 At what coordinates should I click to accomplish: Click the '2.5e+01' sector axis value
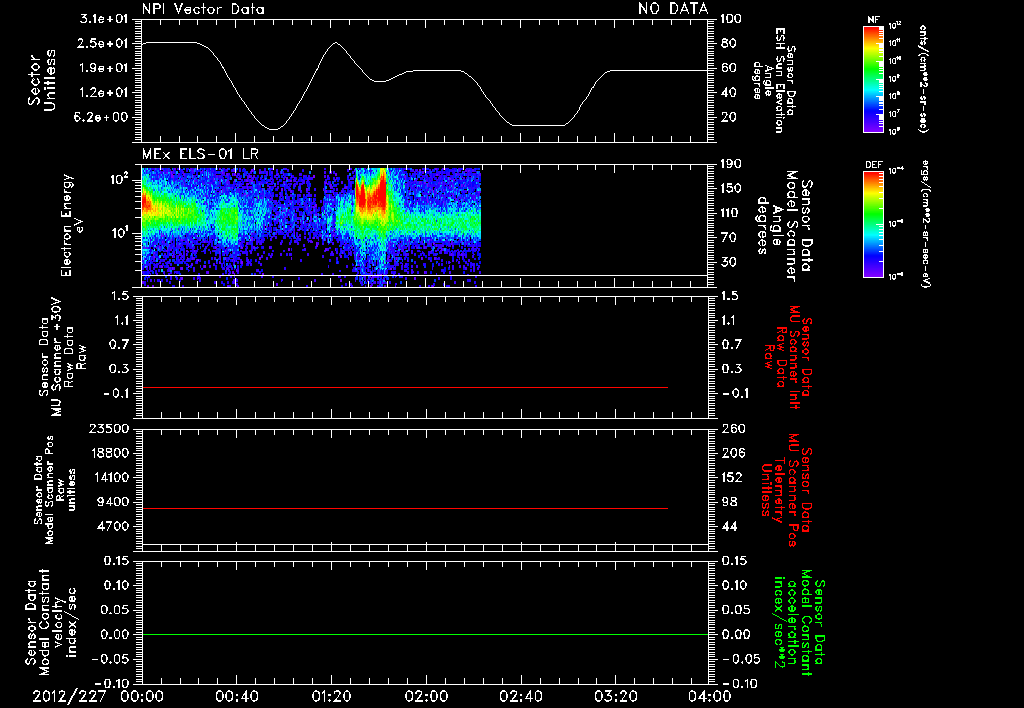pos(104,43)
